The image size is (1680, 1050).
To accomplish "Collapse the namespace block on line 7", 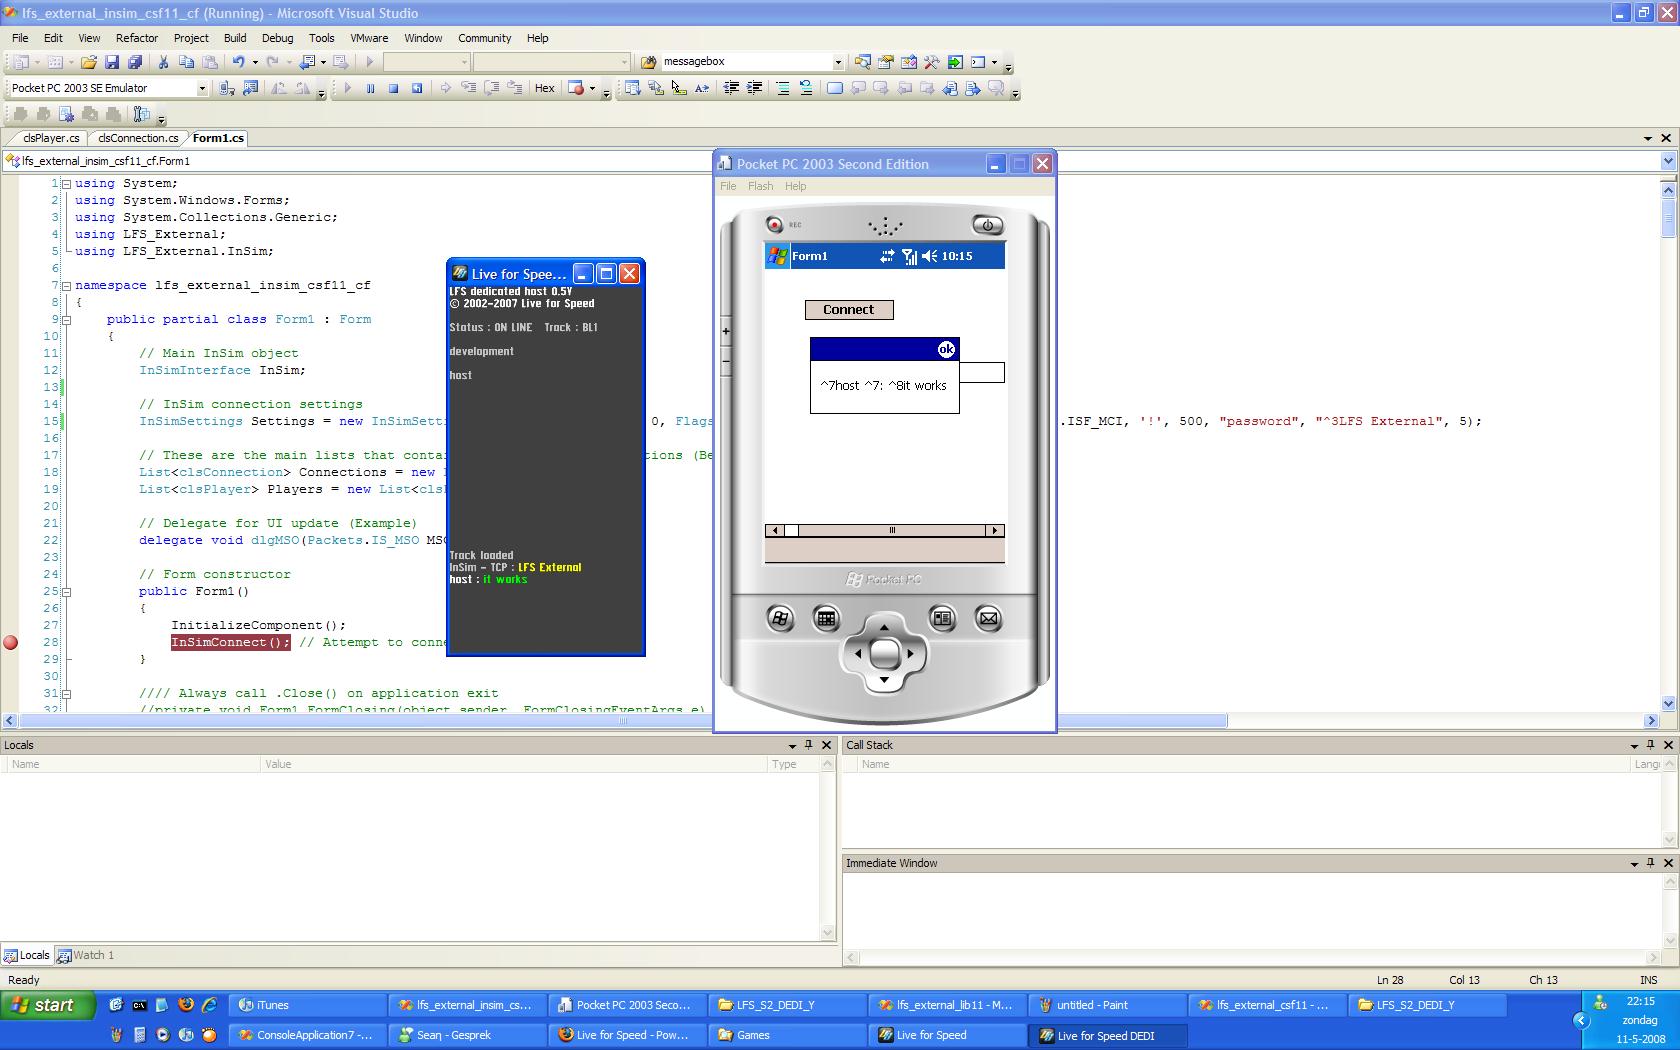I will point(66,286).
